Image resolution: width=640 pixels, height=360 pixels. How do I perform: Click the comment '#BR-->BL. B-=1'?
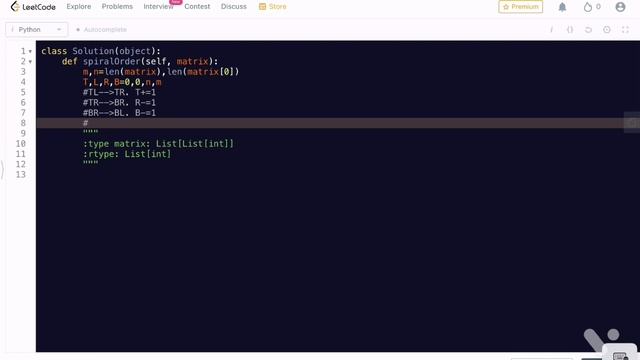click(x=119, y=113)
